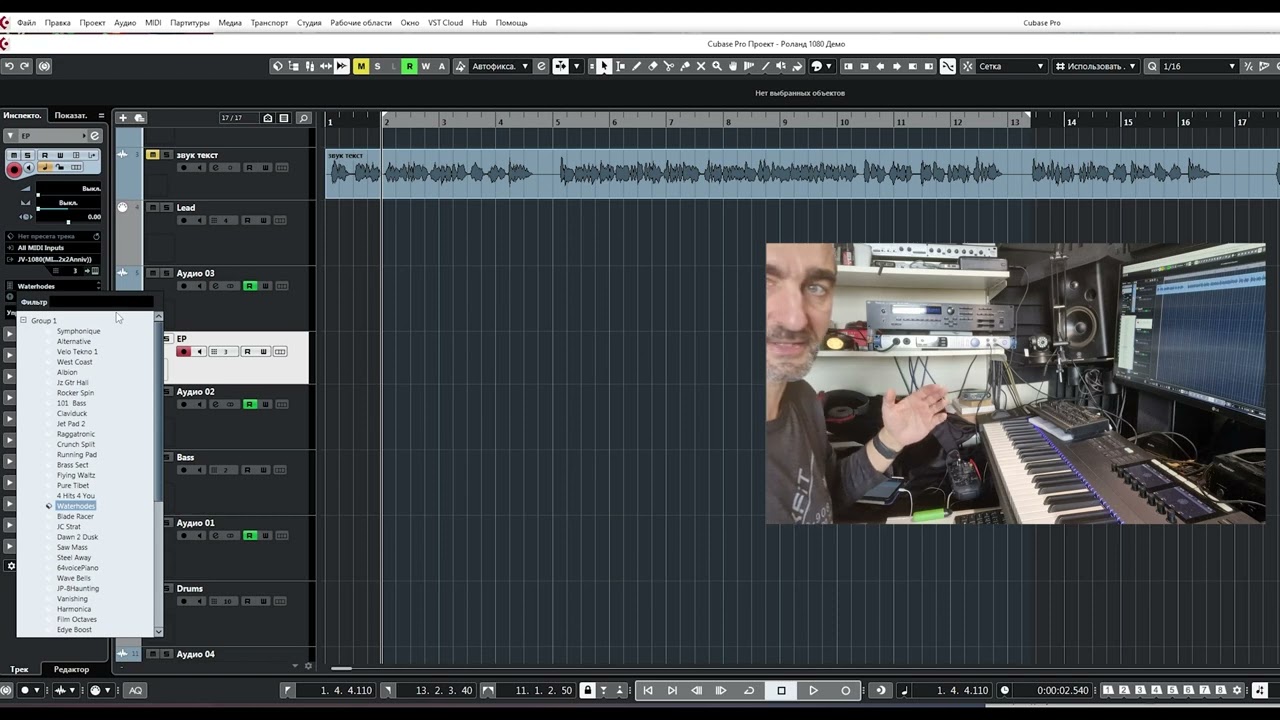Select the Split scissors tool
Viewport: 1280px width, 720px height.
[669, 66]
